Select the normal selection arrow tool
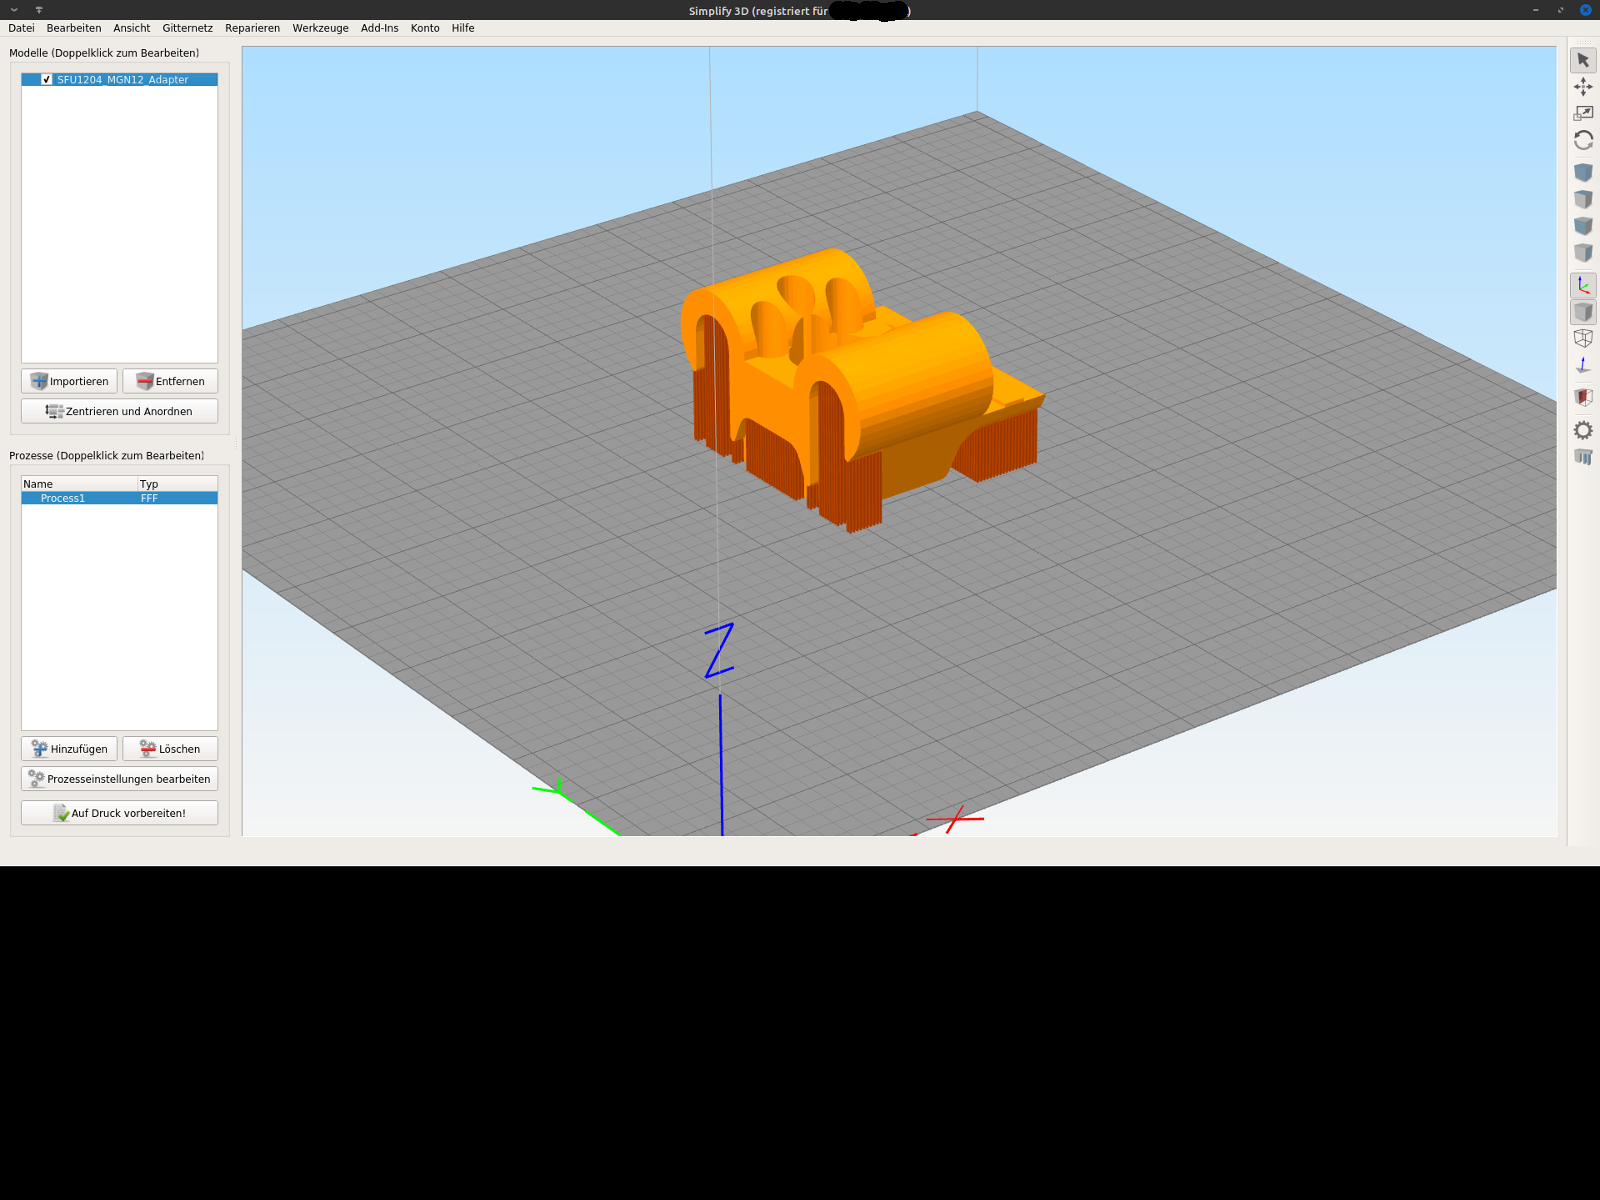The image size is (1600, 1200). click(1583, 60)
